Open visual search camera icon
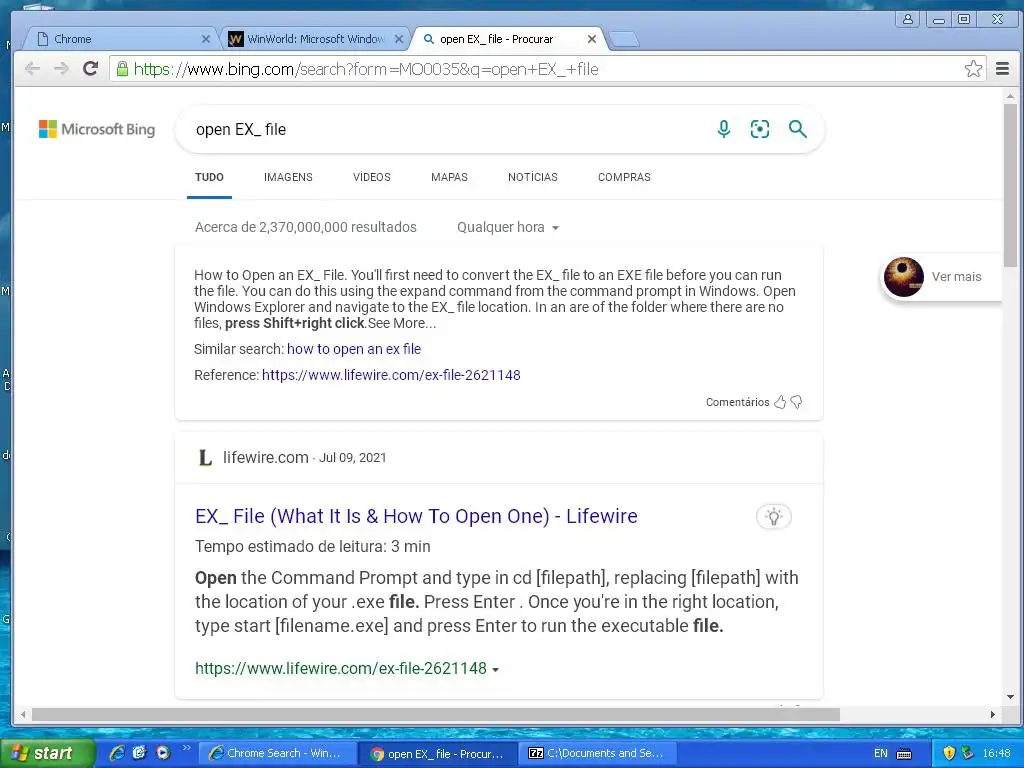 [760, 129]
